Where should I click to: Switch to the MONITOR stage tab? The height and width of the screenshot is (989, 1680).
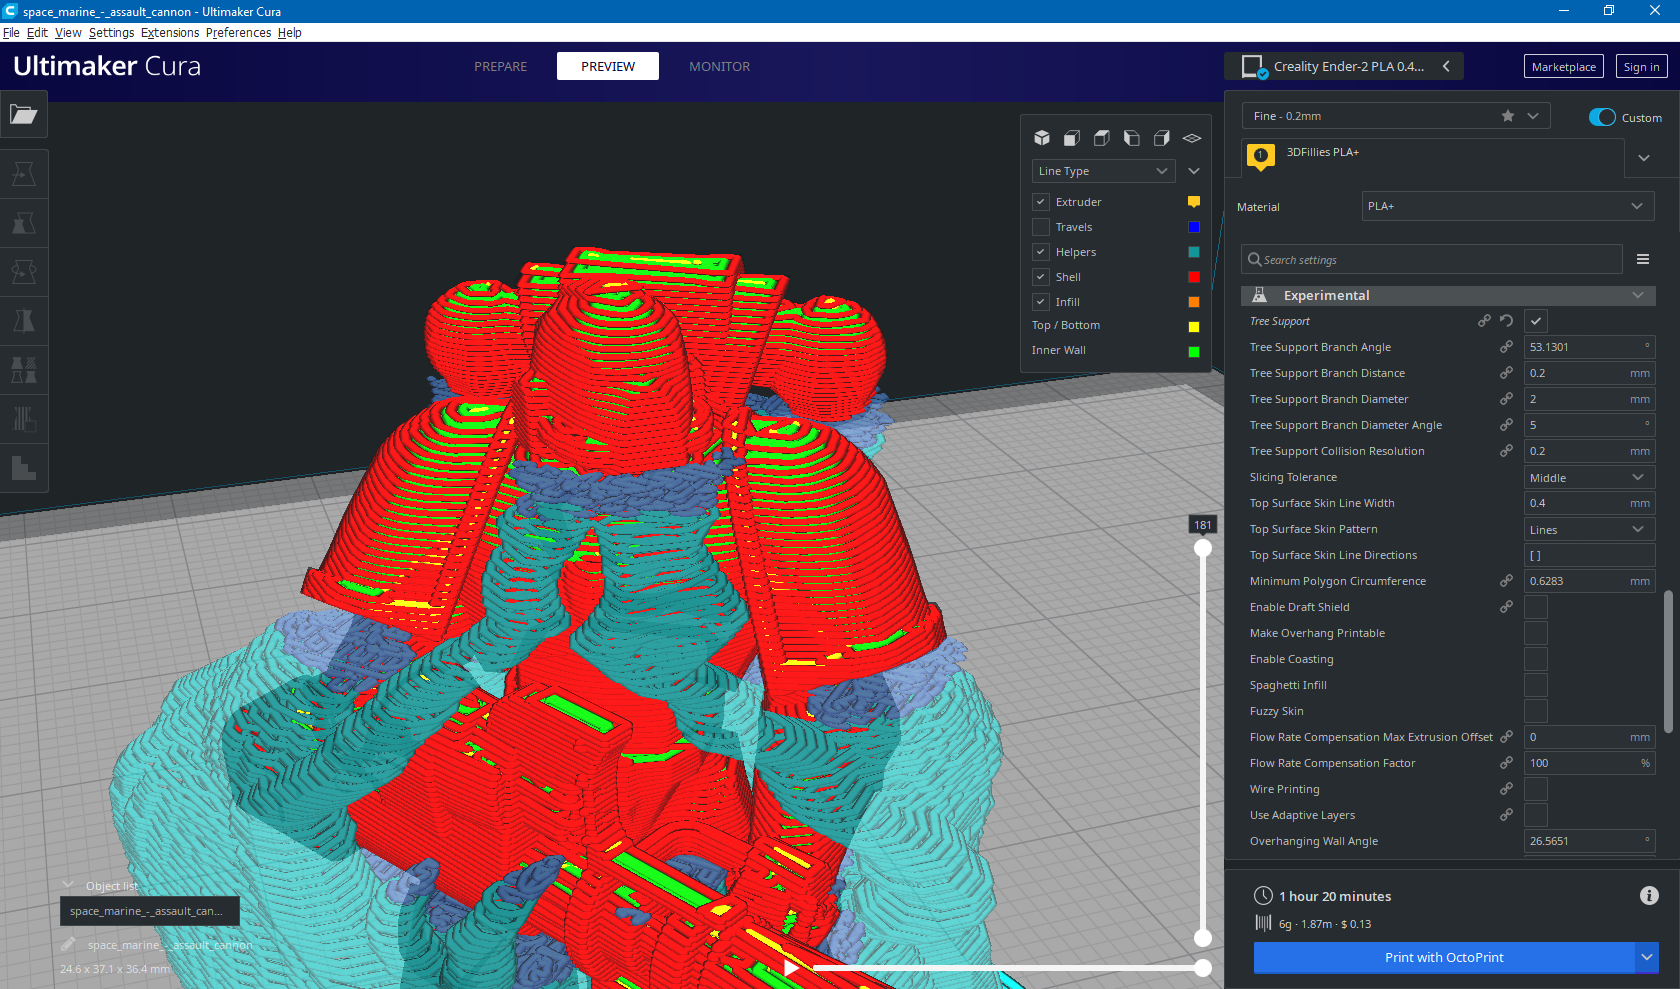point(720,67)
